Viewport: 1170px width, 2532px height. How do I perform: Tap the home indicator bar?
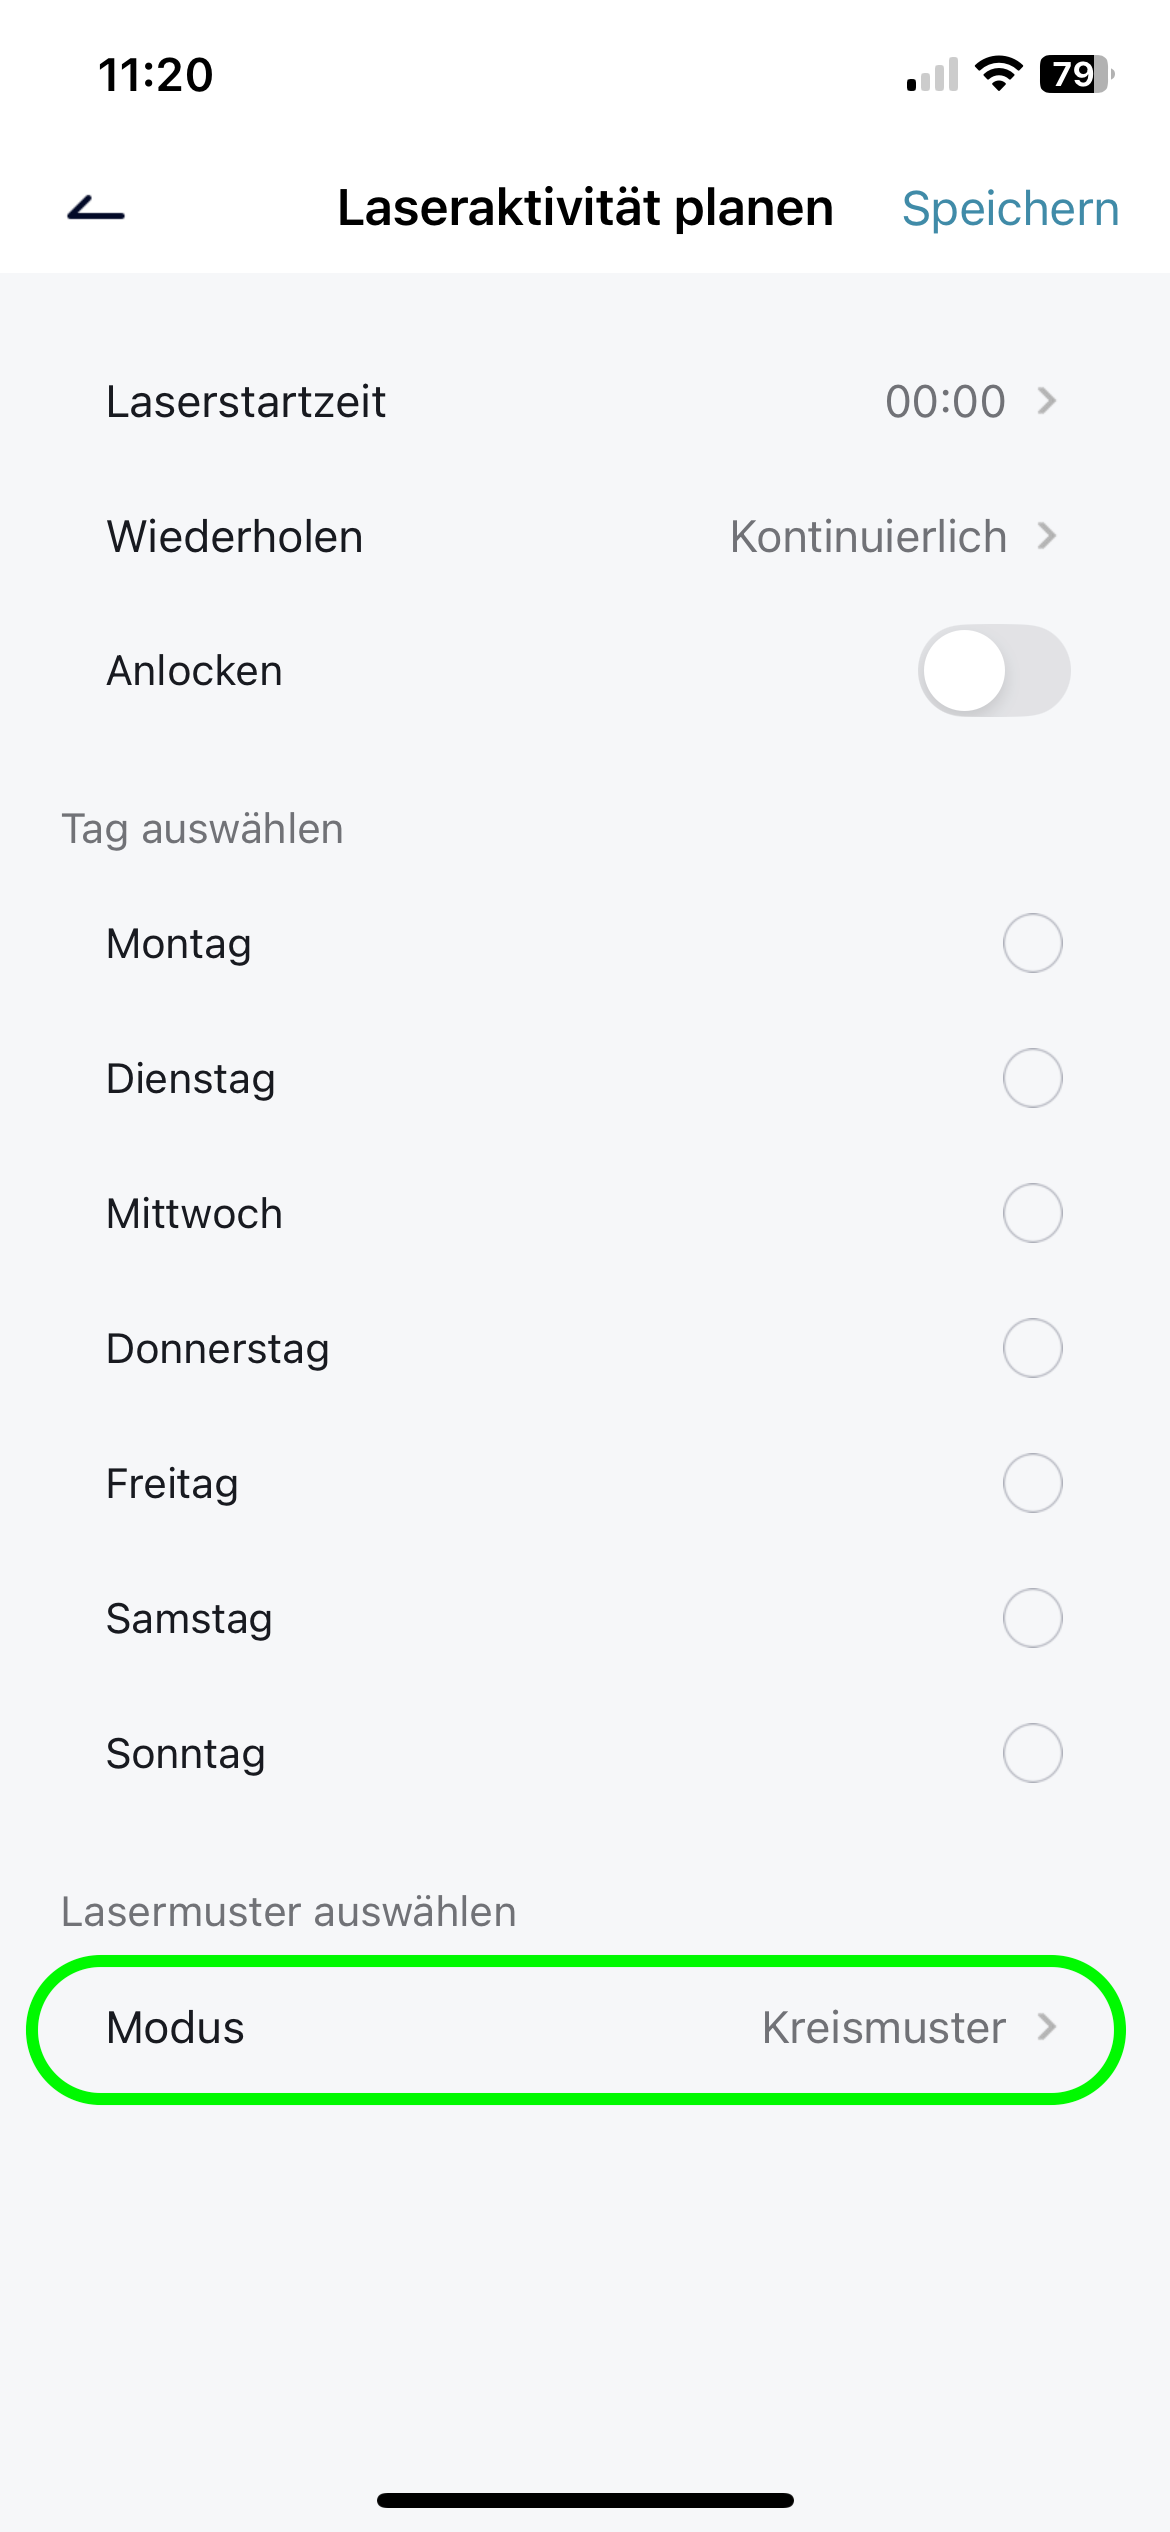pyautogui.click(x=585, y=2500)
